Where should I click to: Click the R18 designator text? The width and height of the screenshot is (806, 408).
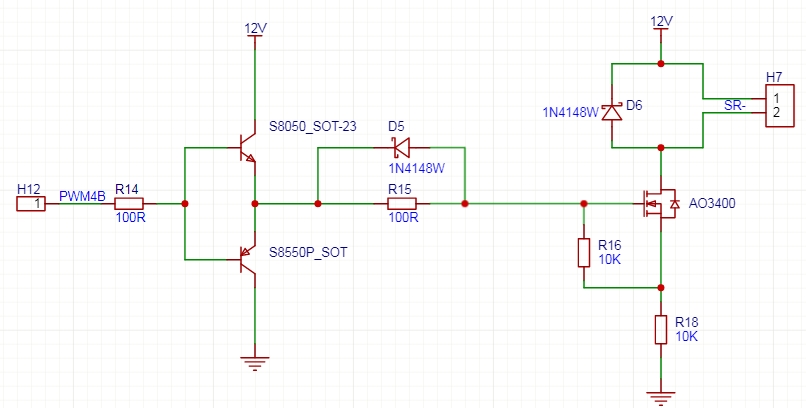click(x=686, y=322)
